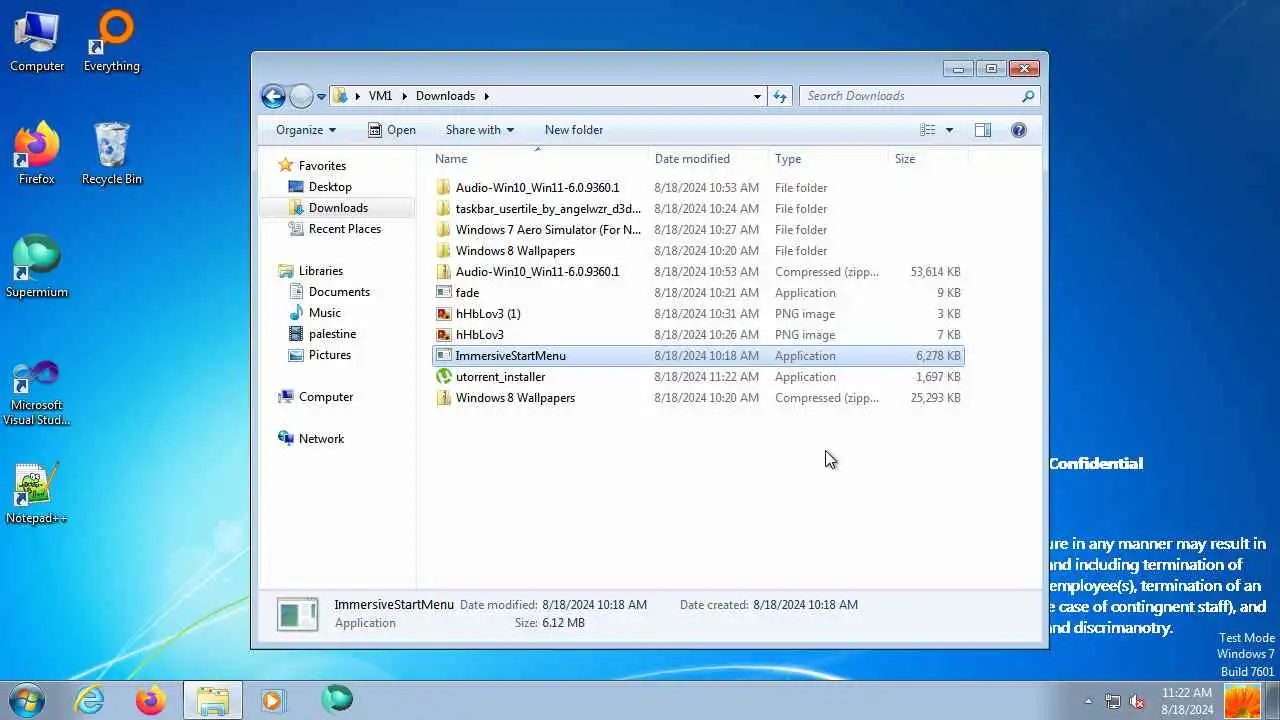Click the muted volume tray icon
The image size is (1280, 720).
coord(1137,701)
